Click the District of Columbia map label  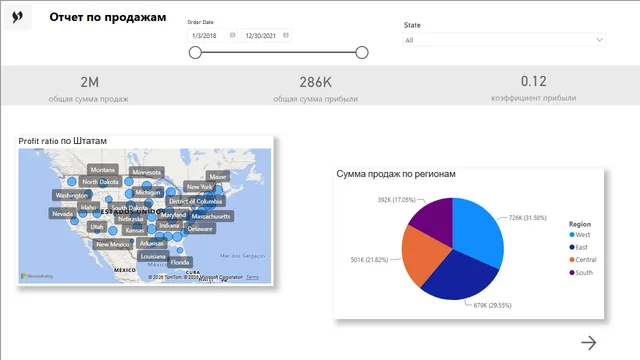pos(196,201)
